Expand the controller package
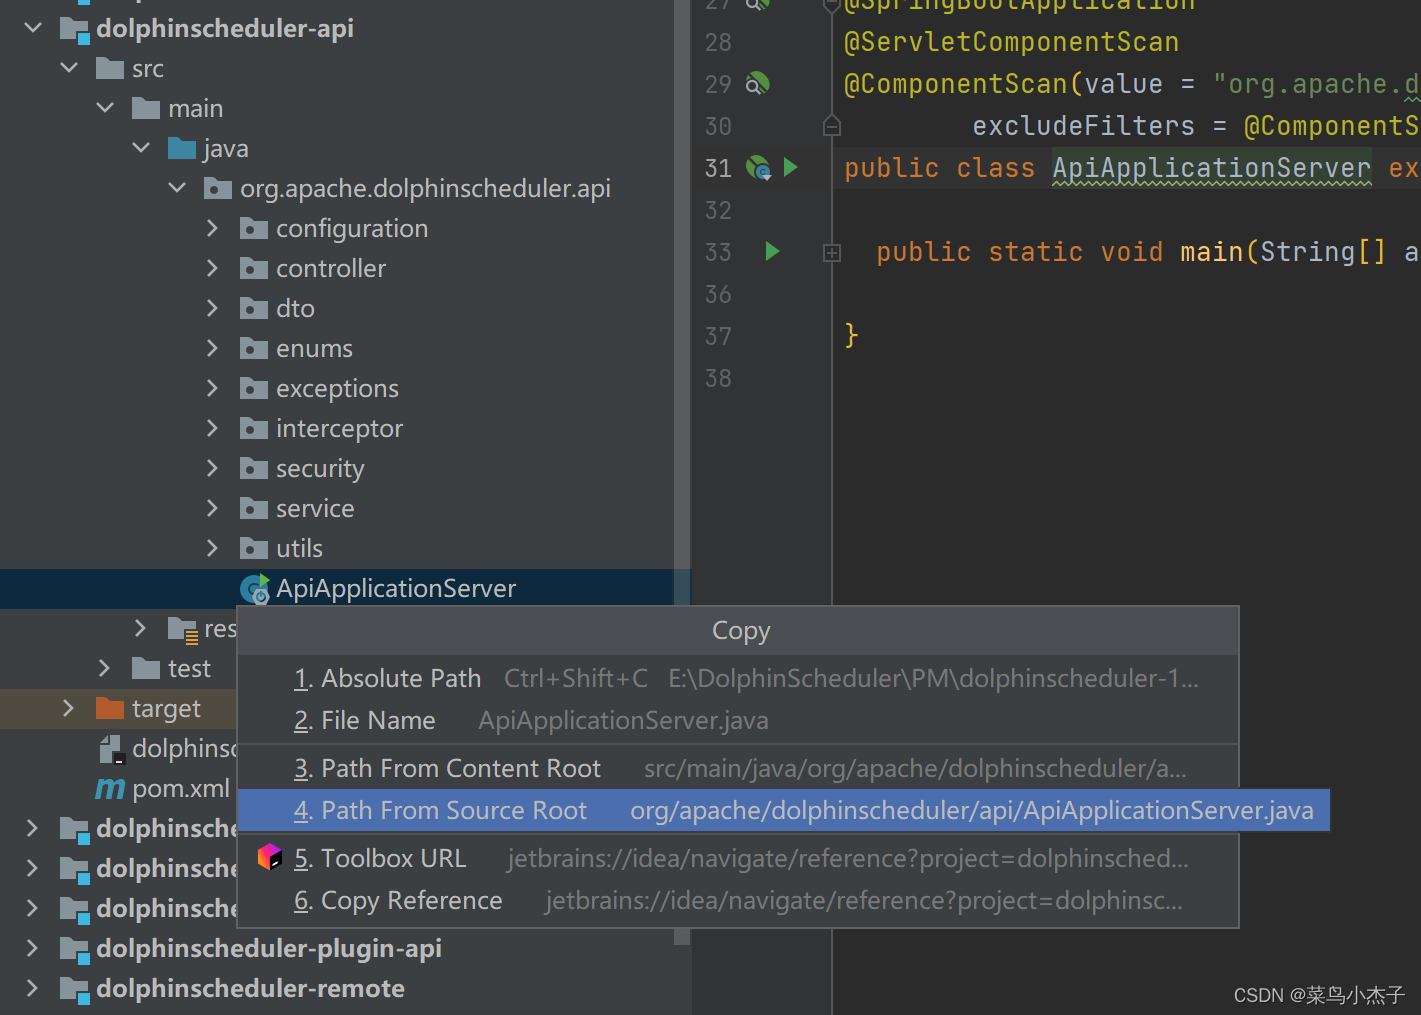The width and height of the screenshot is (1421, 1015). (212, 268)
